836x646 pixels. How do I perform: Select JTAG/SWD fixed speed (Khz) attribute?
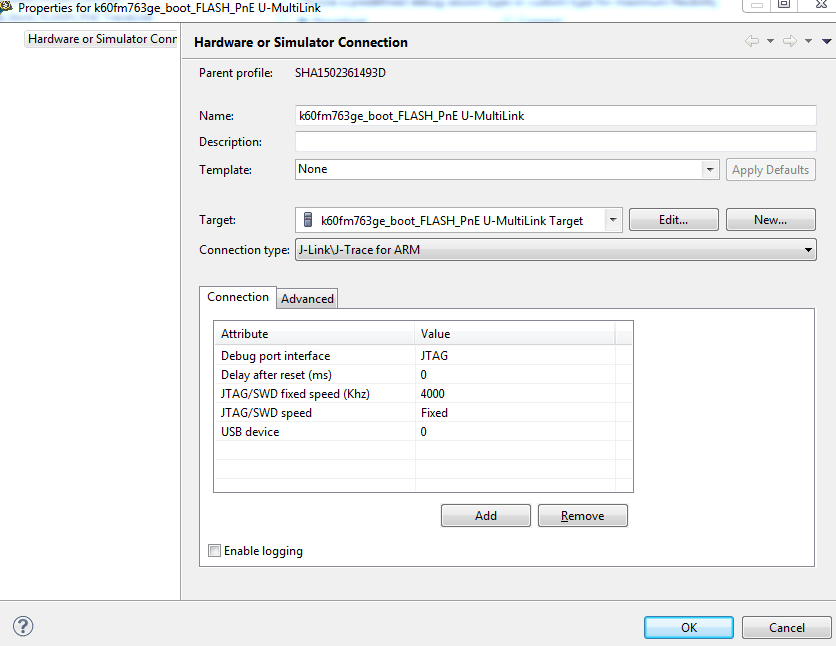(295, 394)
